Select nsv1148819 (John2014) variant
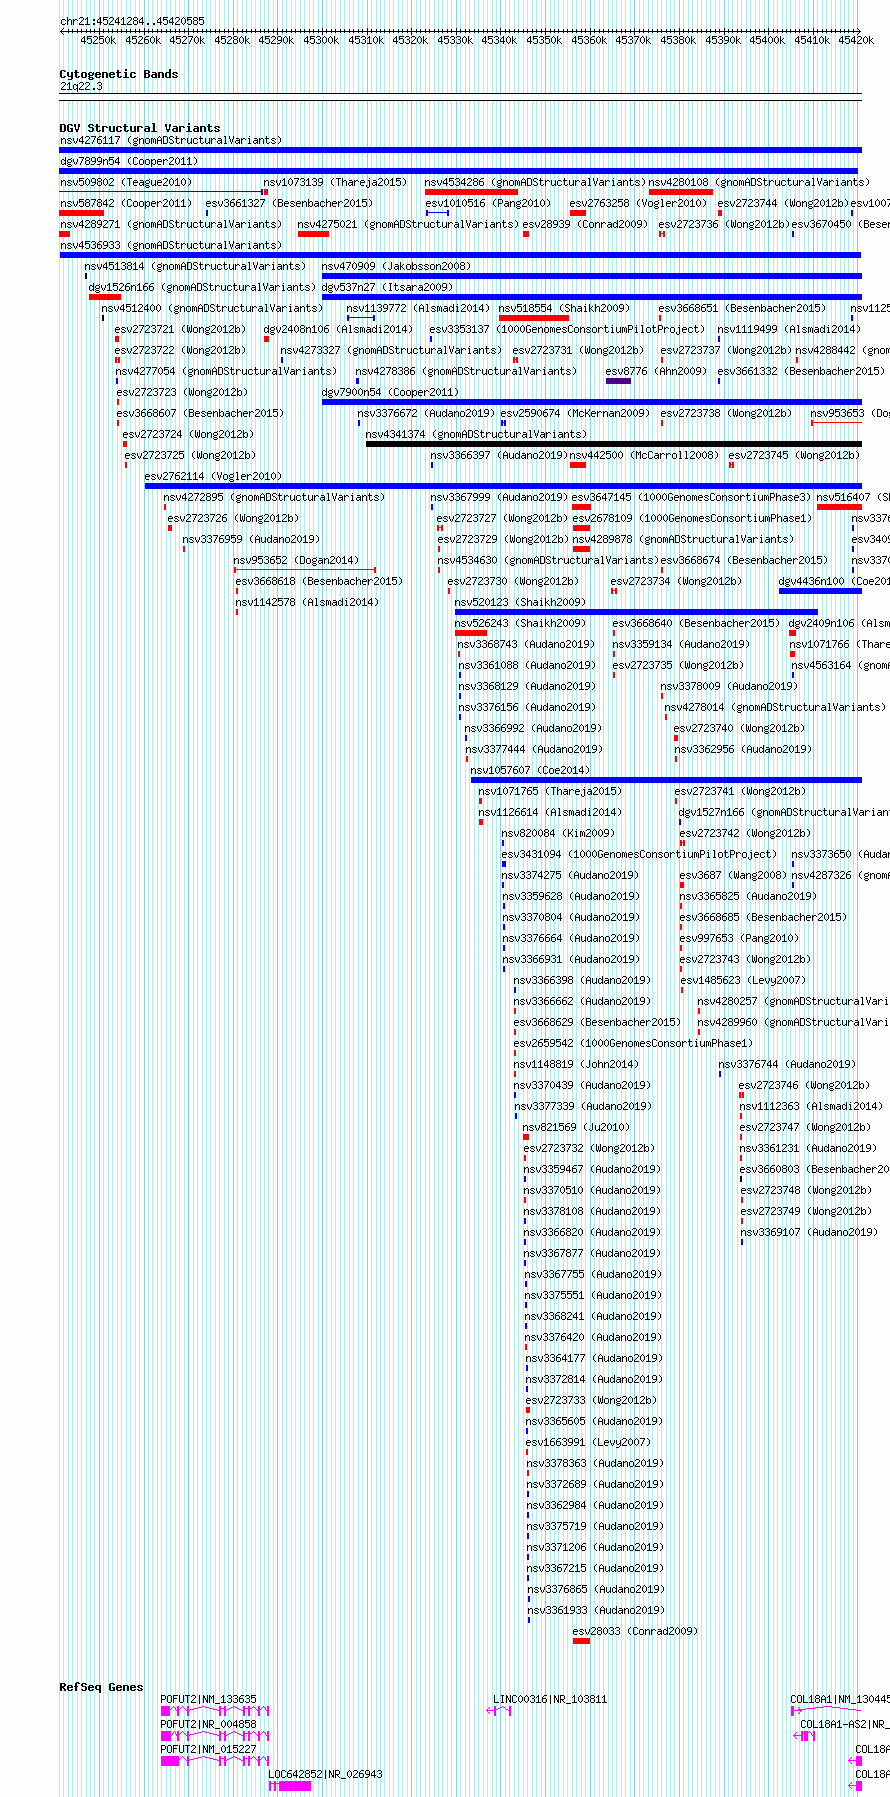 [x=576, y=1064]
